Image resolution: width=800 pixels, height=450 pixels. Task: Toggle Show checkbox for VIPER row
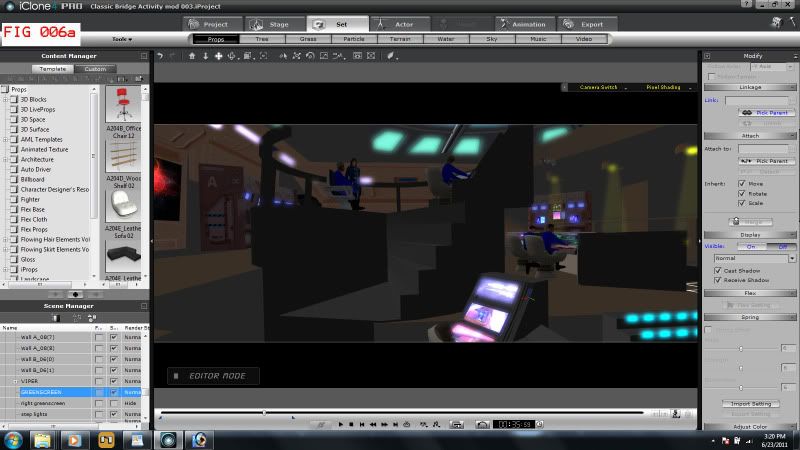coord(114,381)
